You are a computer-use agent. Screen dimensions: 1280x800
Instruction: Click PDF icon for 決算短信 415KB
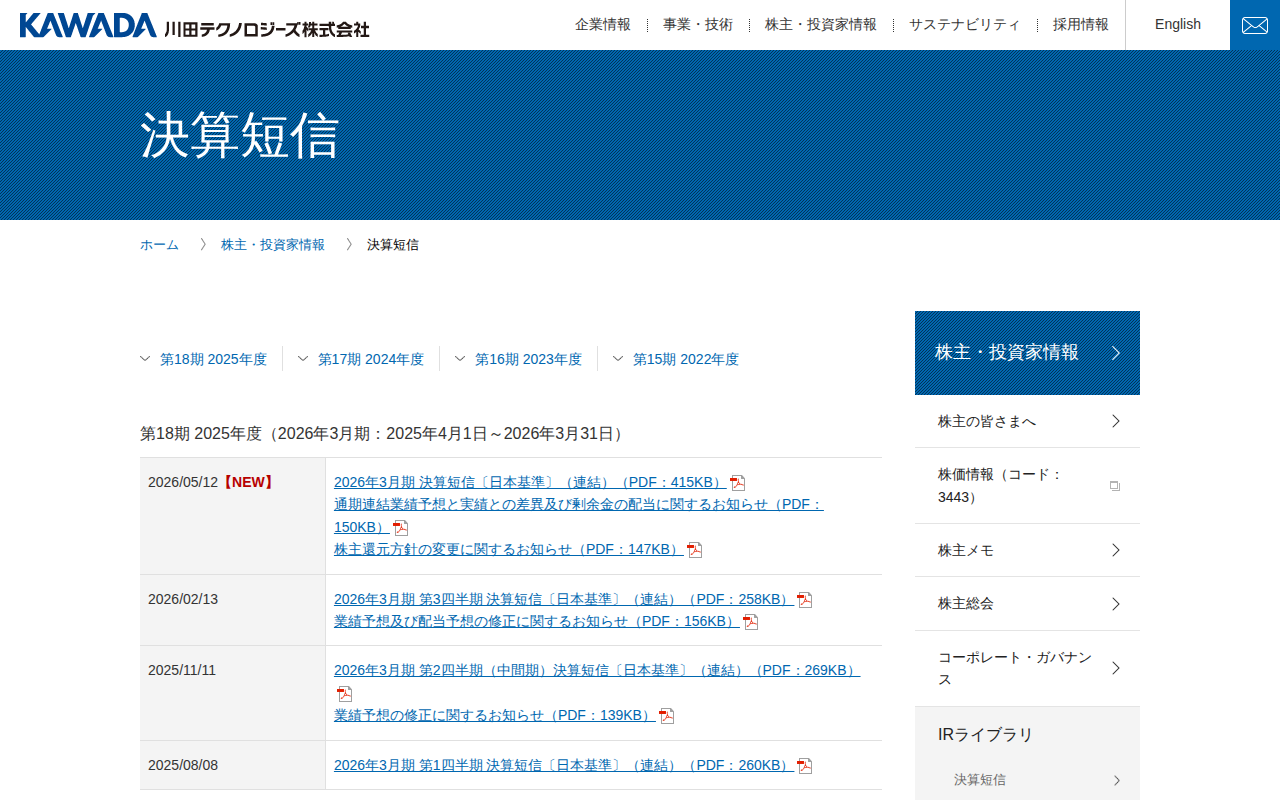pos(738,483)
